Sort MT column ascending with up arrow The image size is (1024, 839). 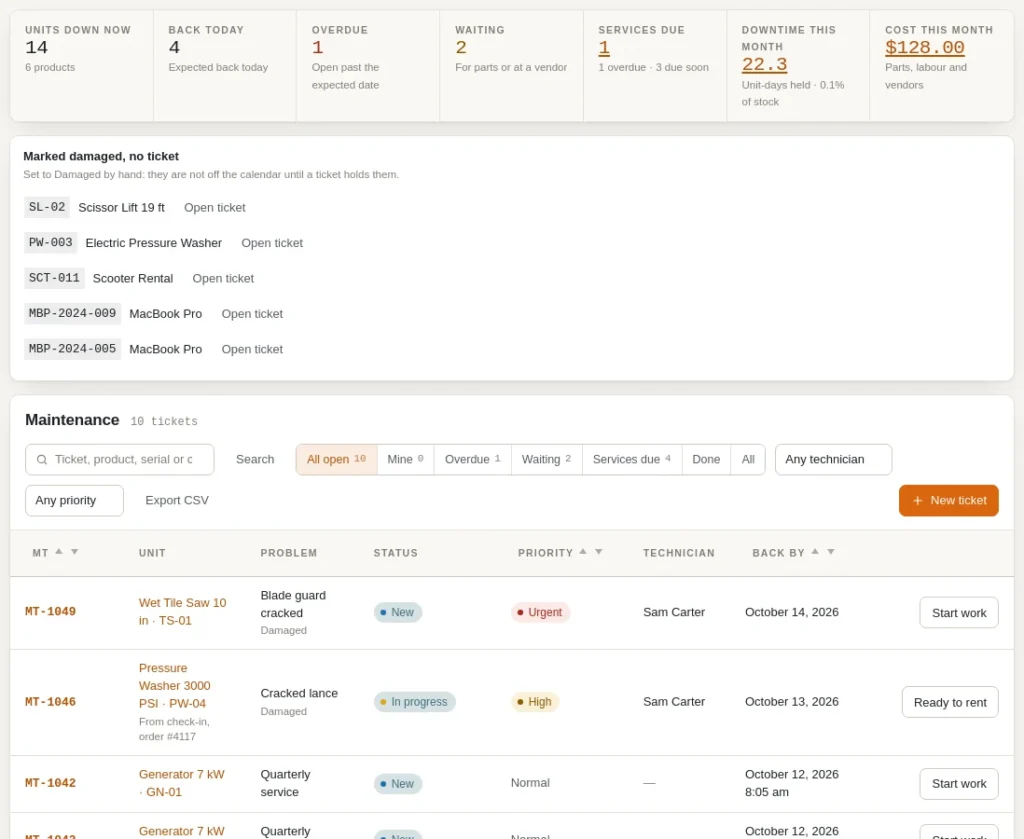tap(59, 552)
